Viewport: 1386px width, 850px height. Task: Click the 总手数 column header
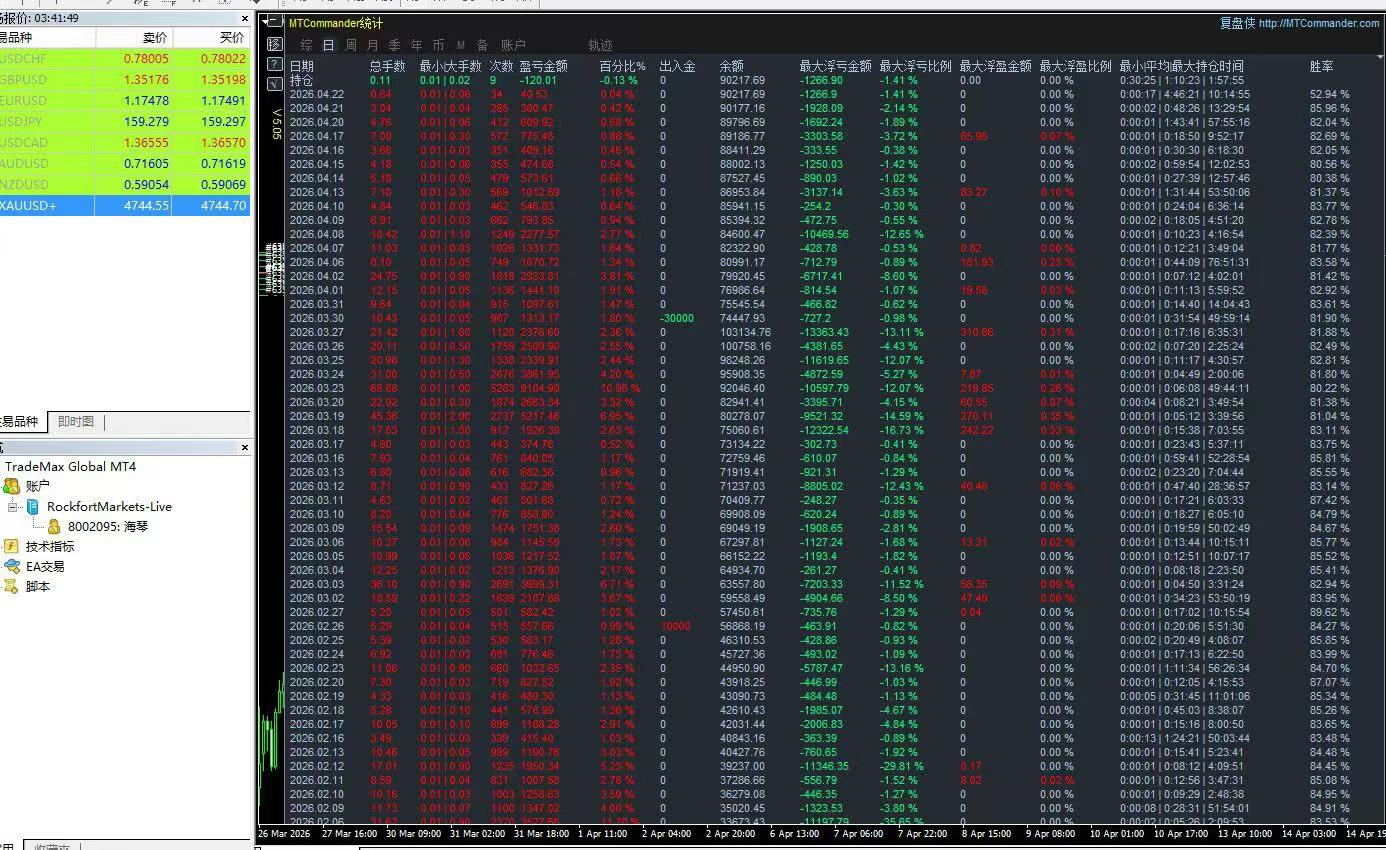[x=388, y=66]
